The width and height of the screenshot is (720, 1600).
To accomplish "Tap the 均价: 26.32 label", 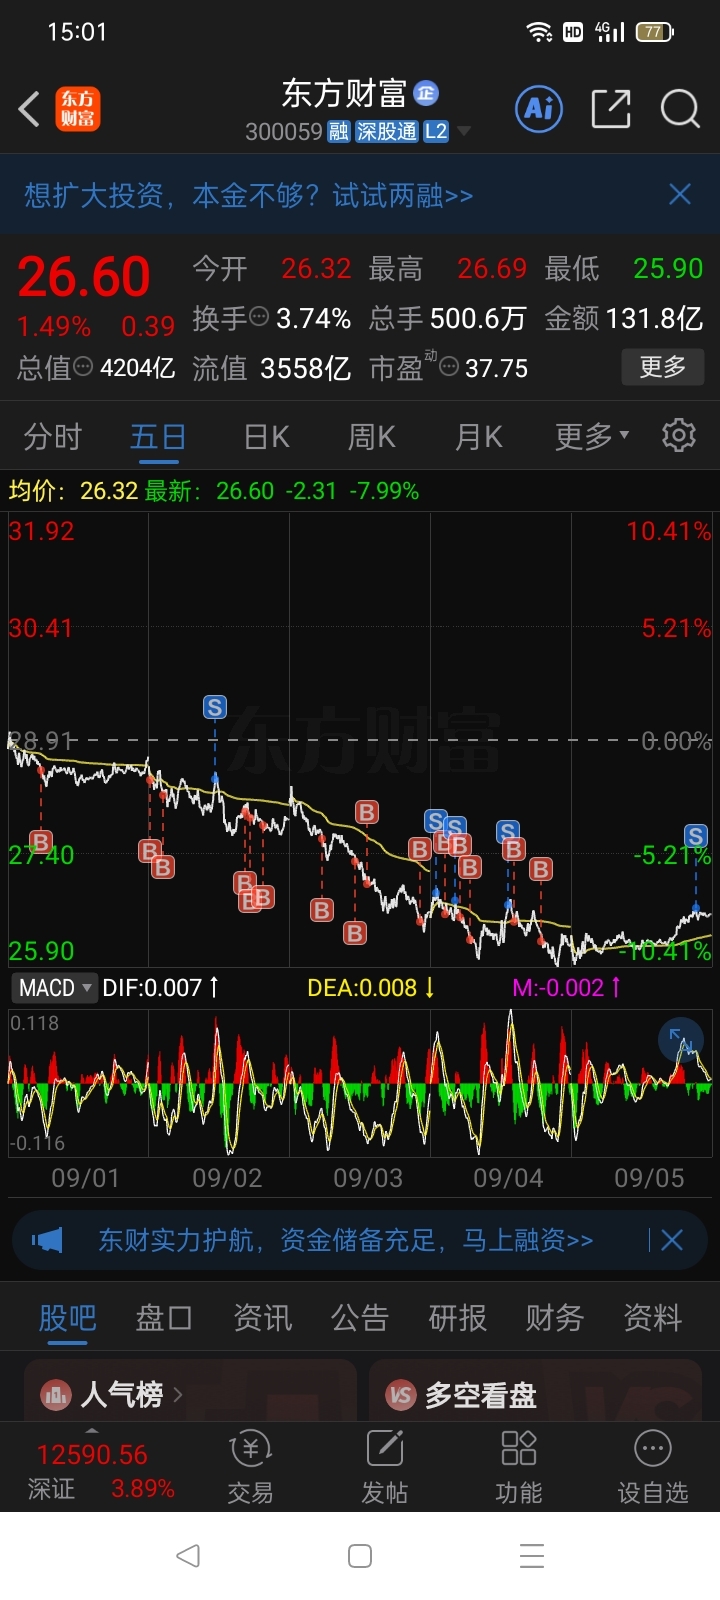I will (73, 491).
